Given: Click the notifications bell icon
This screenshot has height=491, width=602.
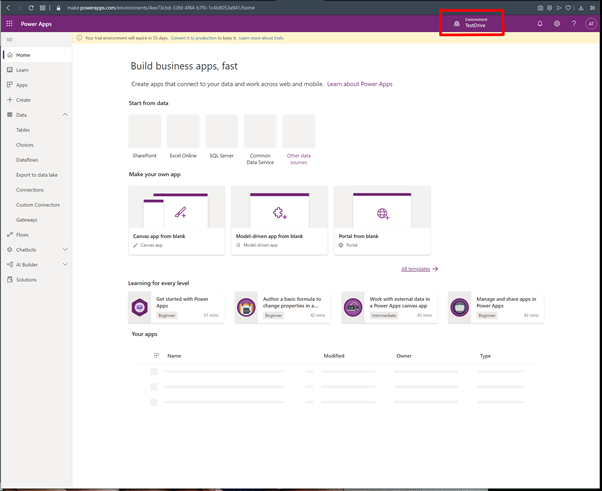Looking at the screenshot, I should click(x=540, y=23).
